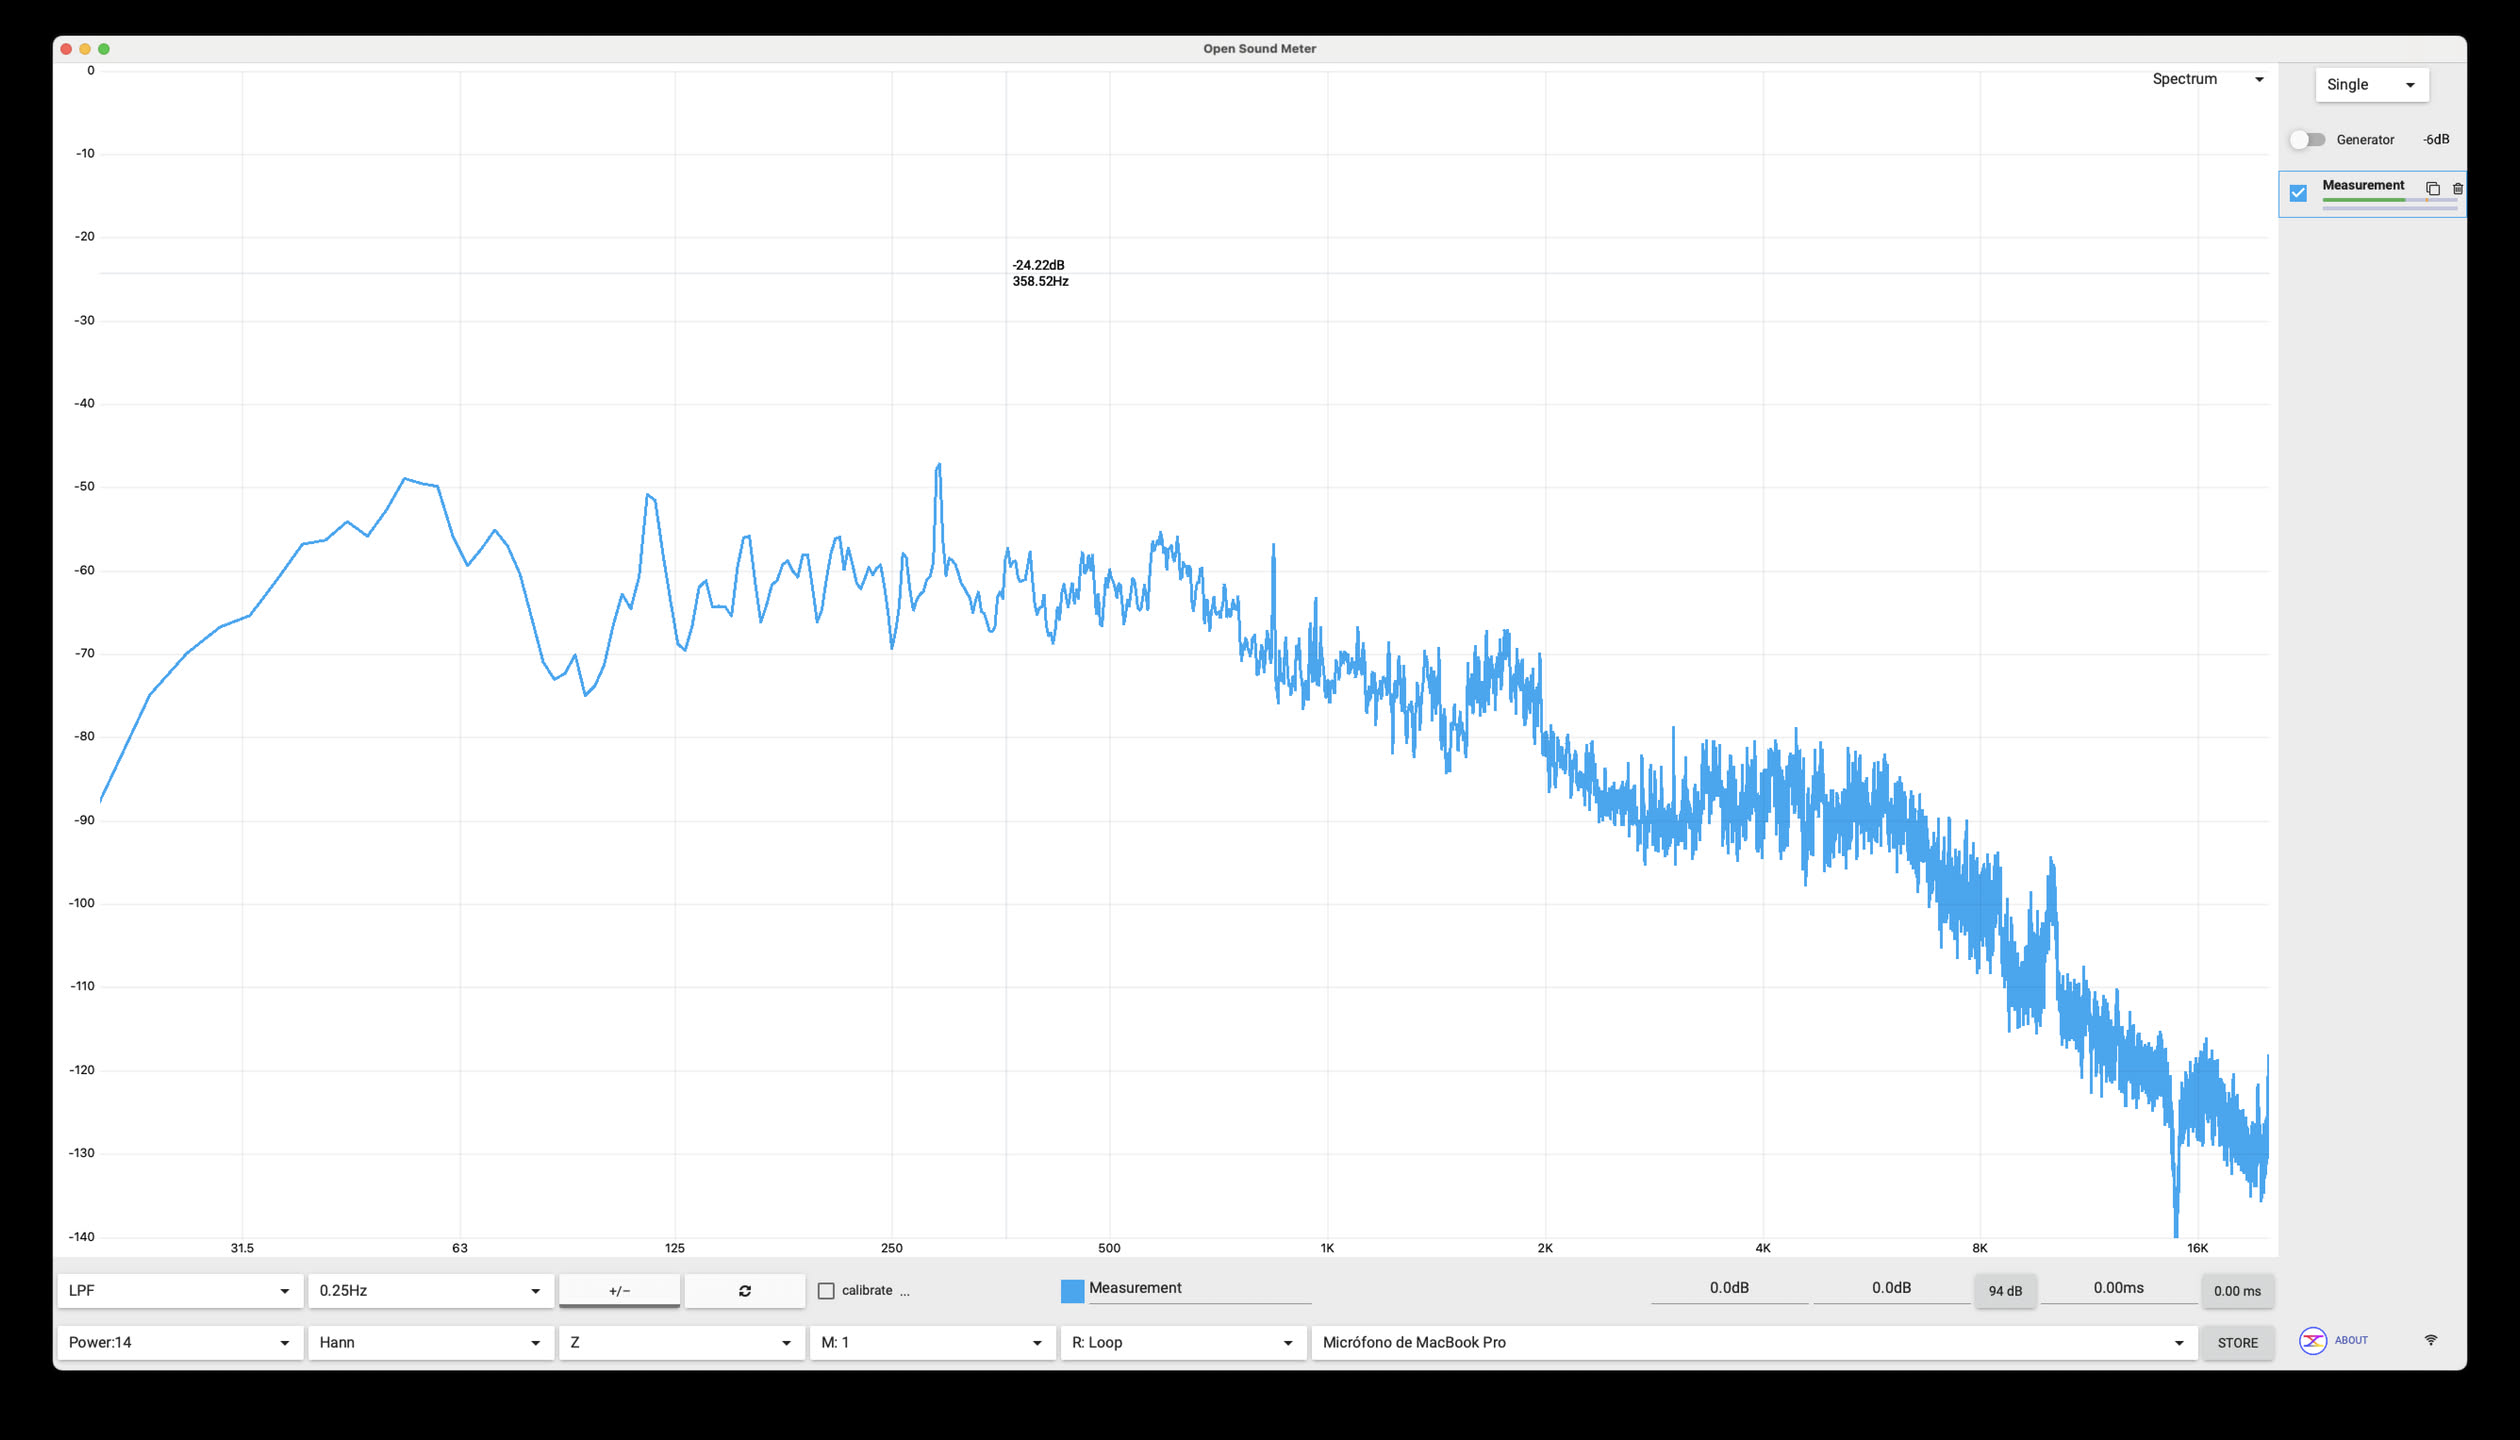Choose a window from the Hann dropdown
Viewport: 2520px width, 1440px height.
coord(431,1342)
